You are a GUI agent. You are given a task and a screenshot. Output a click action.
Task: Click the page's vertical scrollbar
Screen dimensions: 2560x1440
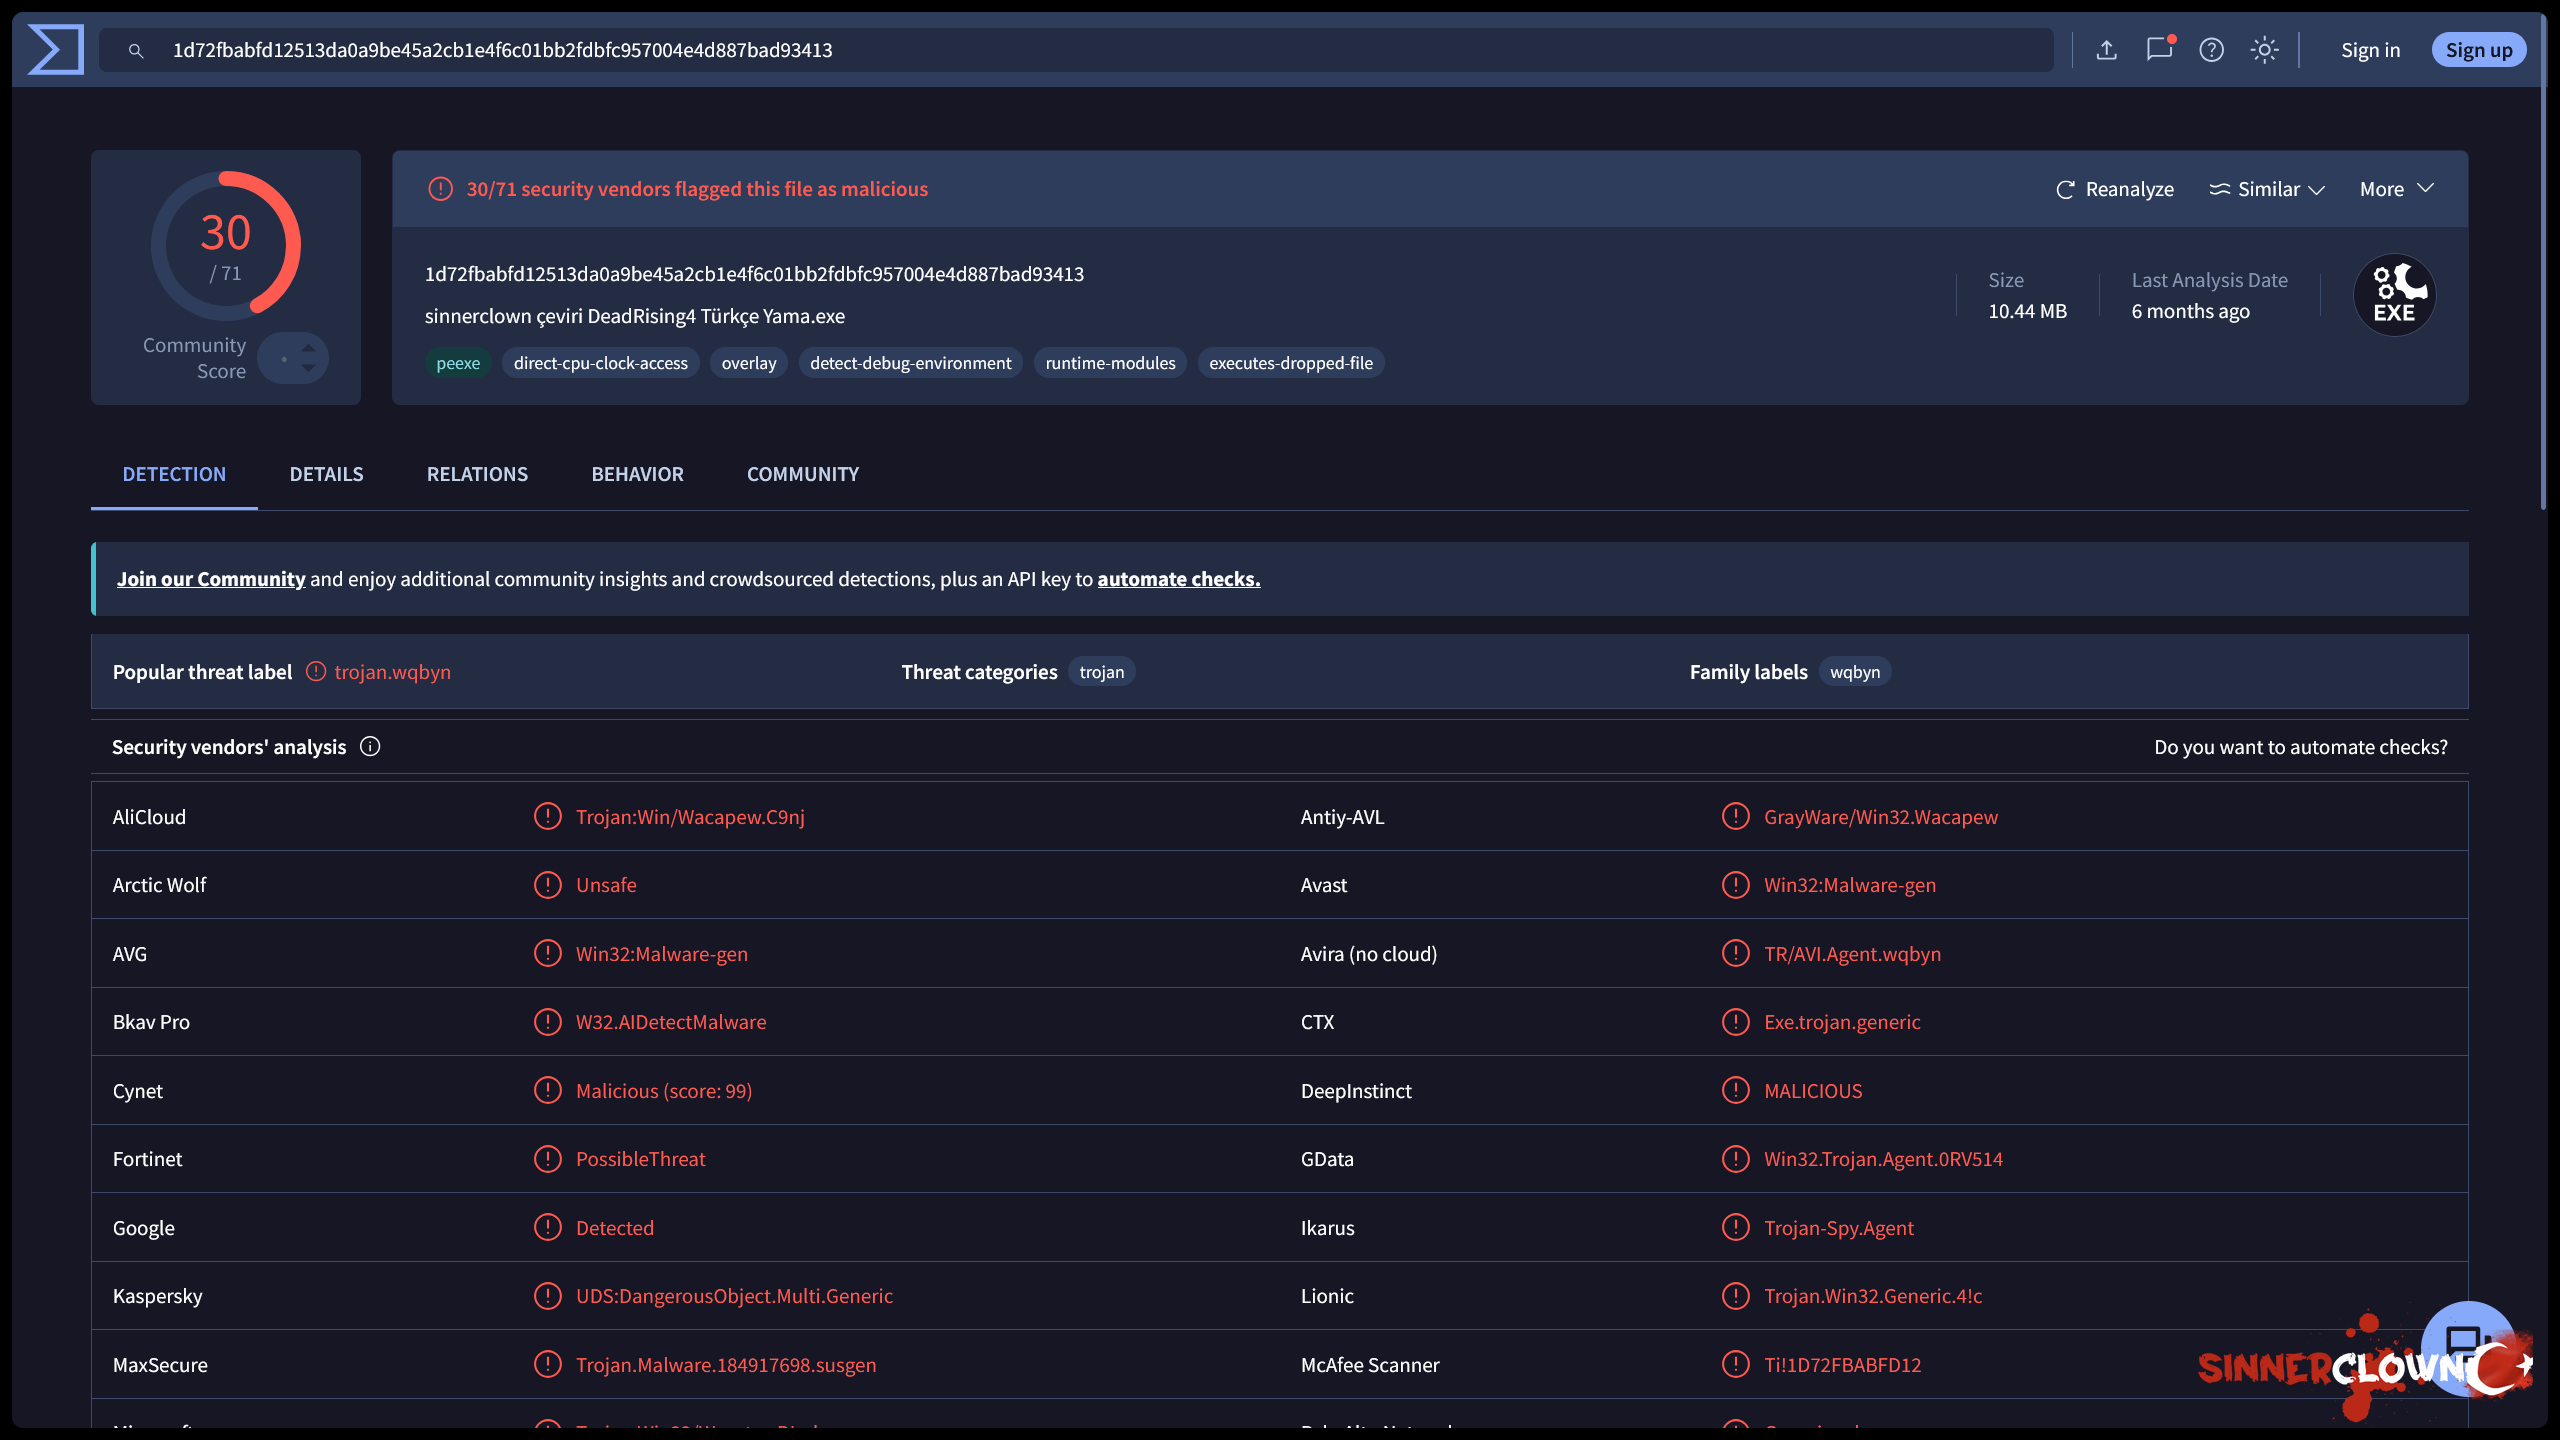[x=2543, y=260]
